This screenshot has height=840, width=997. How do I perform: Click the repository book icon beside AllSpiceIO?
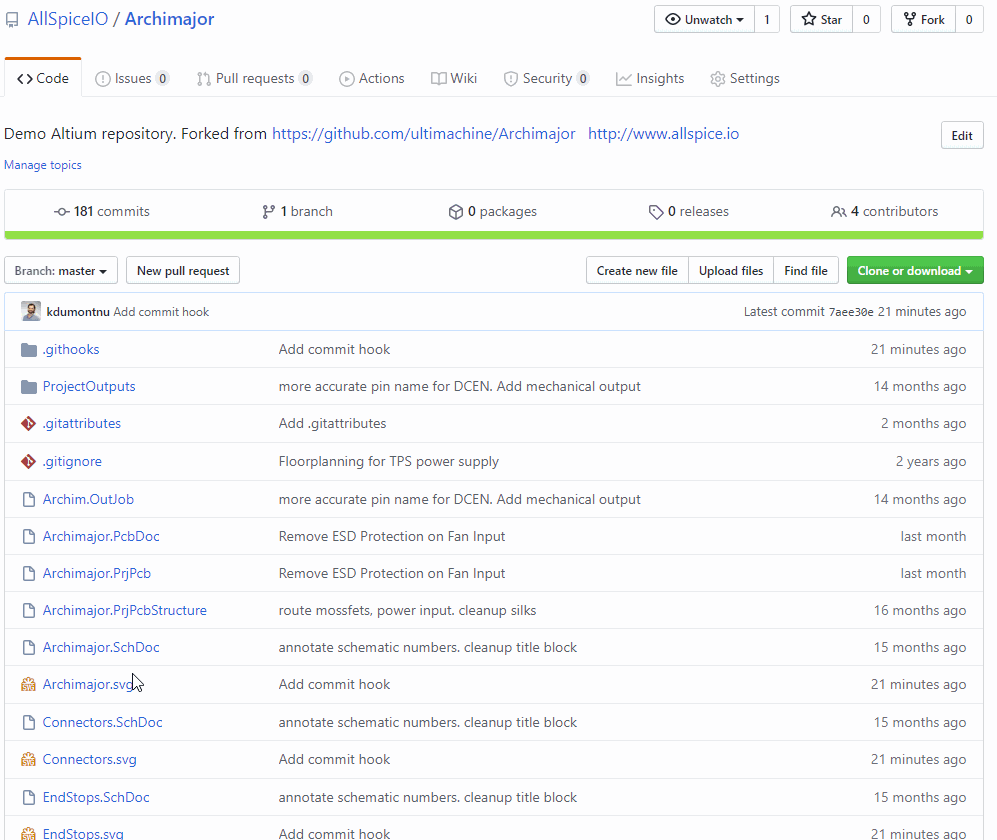point(12,20)
